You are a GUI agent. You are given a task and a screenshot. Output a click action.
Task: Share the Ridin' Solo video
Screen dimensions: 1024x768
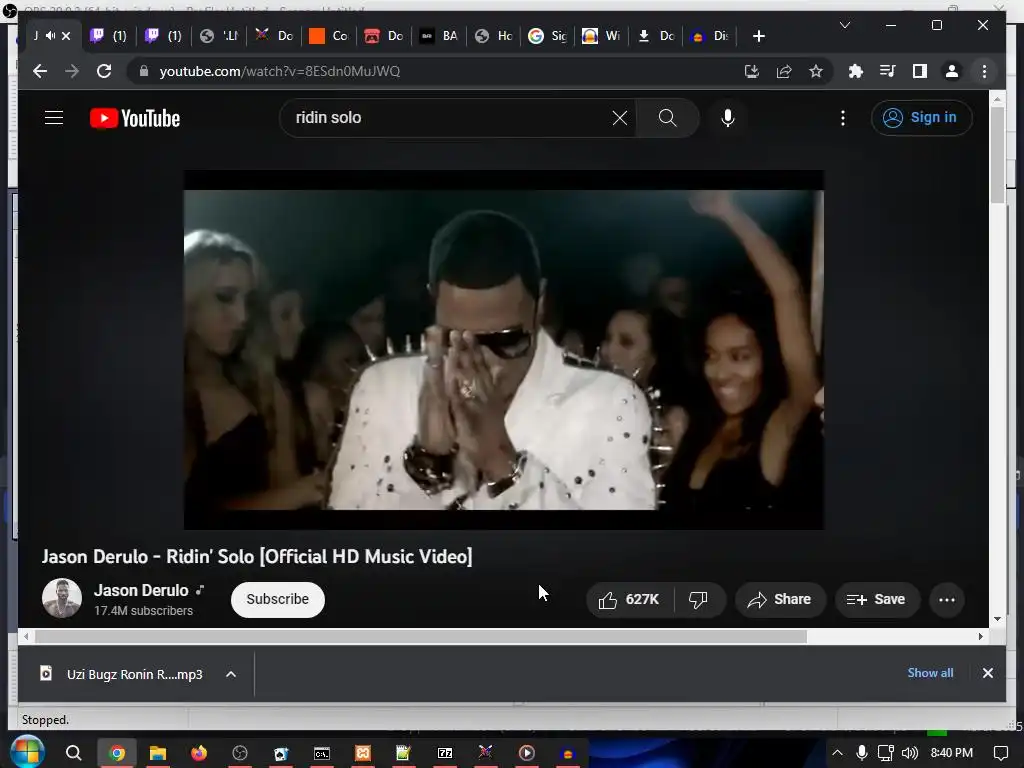click(x=780, y=600)
